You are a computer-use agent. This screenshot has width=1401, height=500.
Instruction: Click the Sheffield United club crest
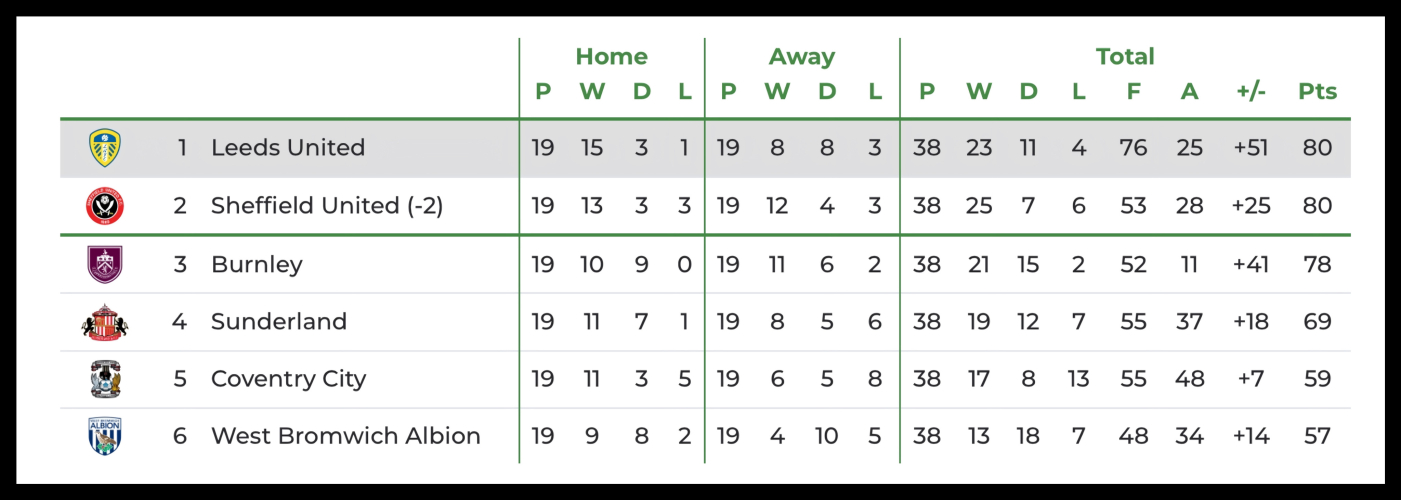click(x=104, y=206)
